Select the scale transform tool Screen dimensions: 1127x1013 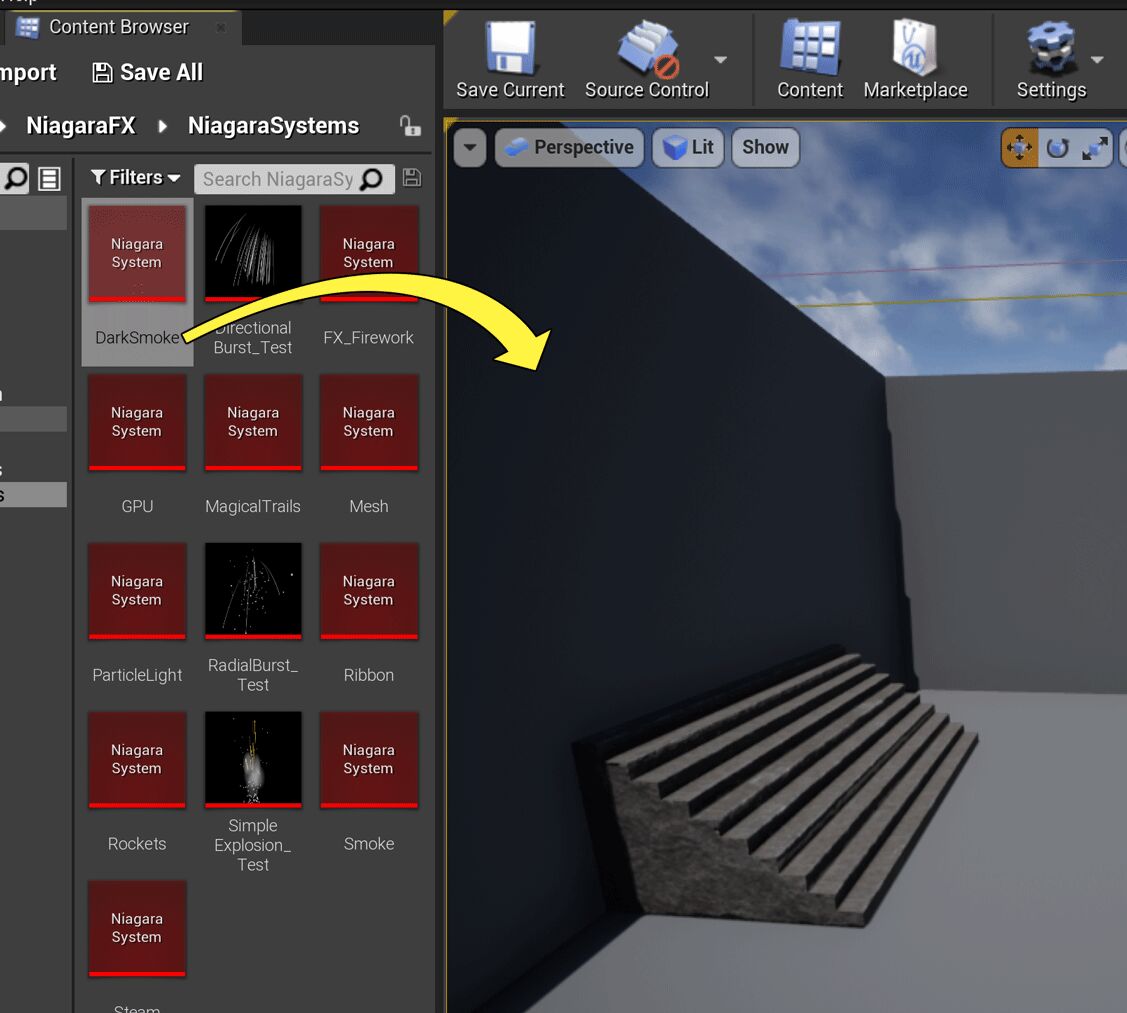point(1095,148)
